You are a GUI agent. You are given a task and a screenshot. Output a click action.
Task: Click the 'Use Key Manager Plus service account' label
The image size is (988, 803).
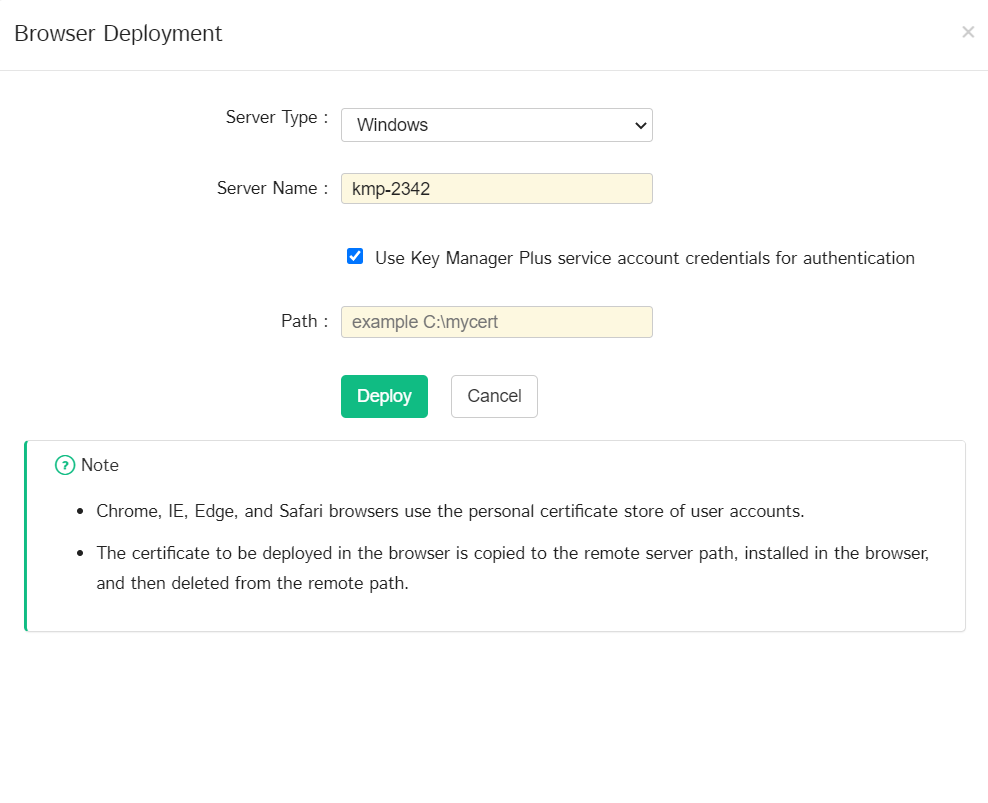[644, 258]
